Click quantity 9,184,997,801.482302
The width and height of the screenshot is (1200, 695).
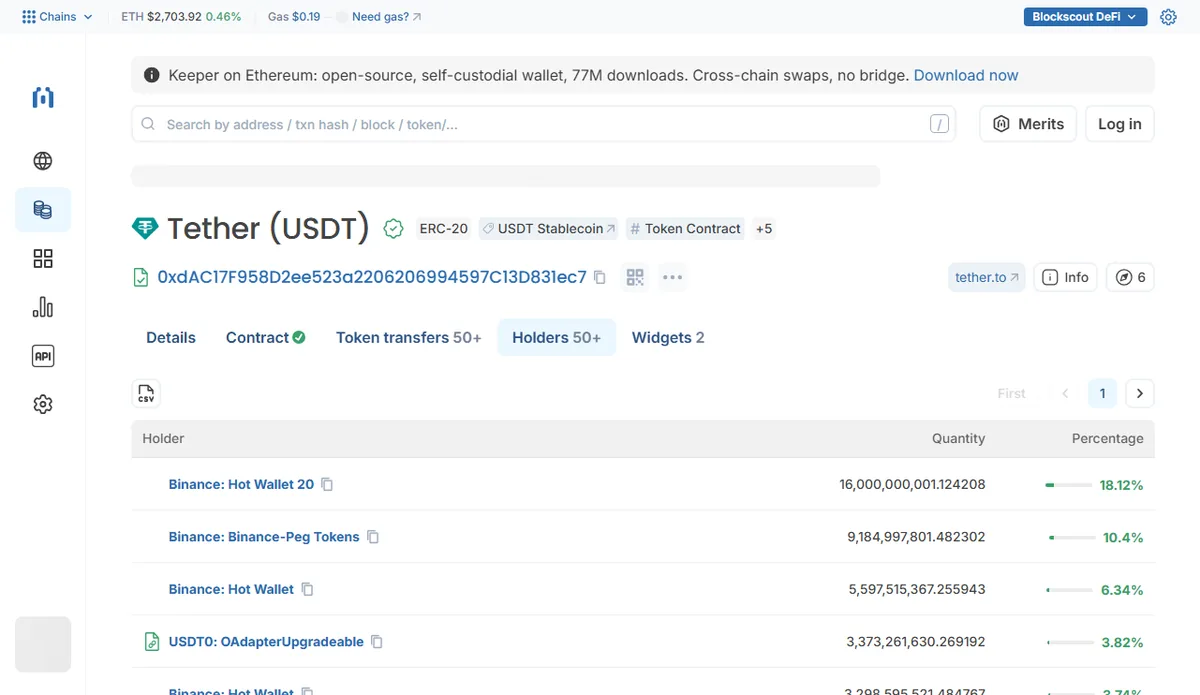pos(916,537)
